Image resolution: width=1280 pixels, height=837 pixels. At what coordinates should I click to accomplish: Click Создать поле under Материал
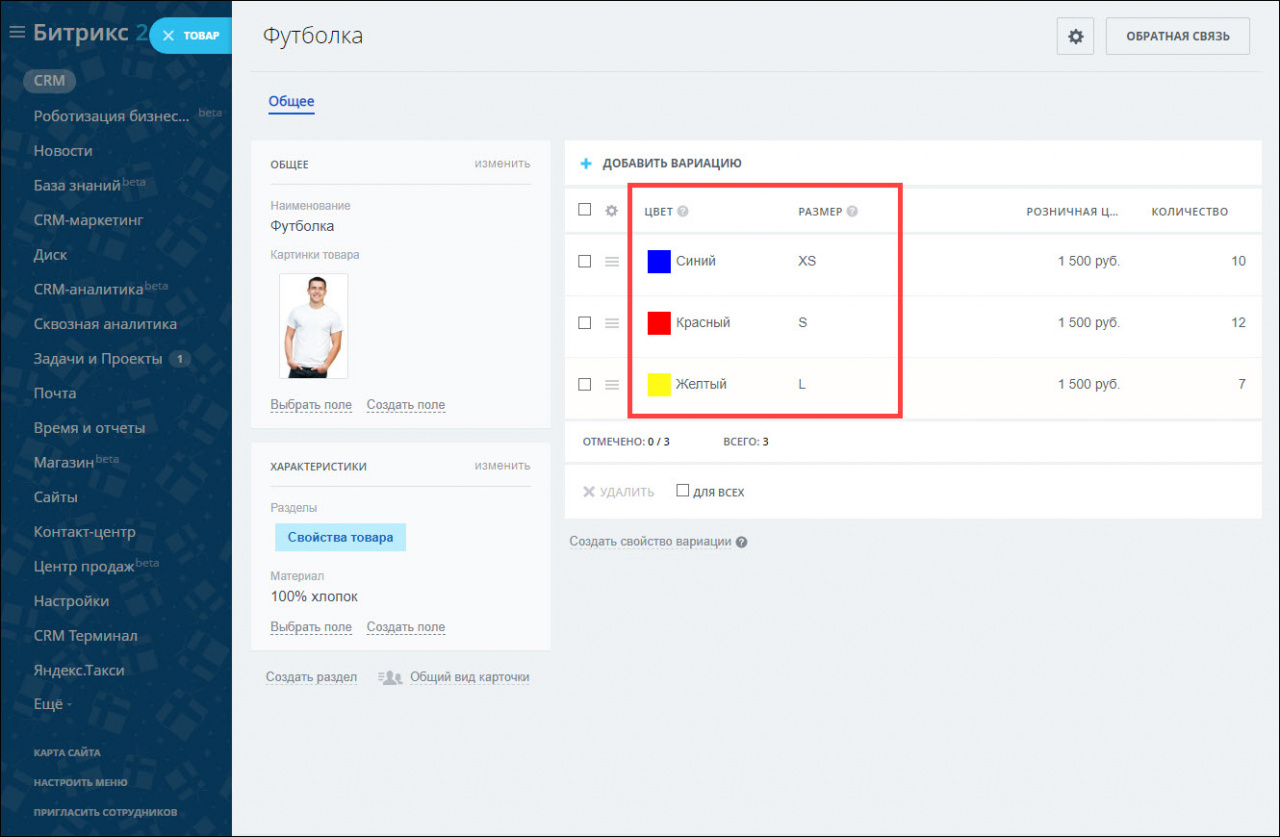tap(406, 627)
